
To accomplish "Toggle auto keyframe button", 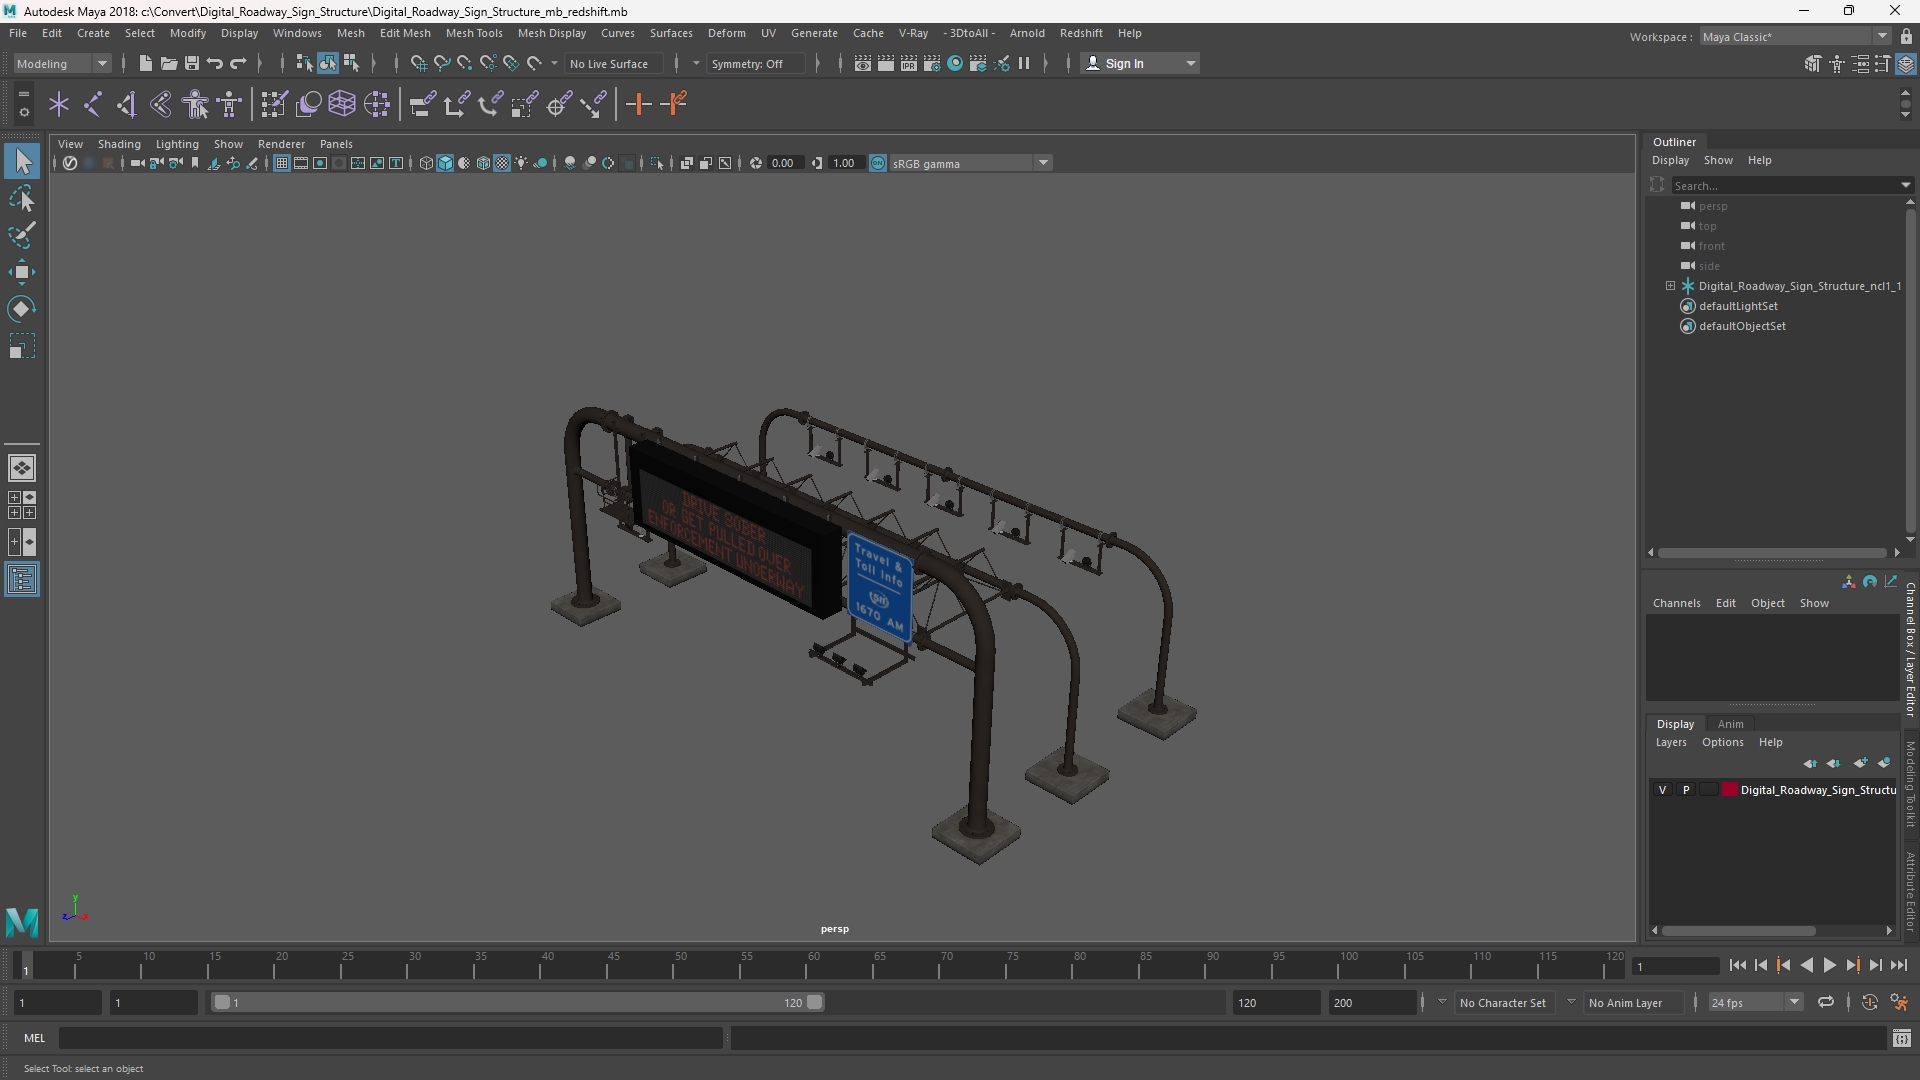I will (x=1870, y=1002).
